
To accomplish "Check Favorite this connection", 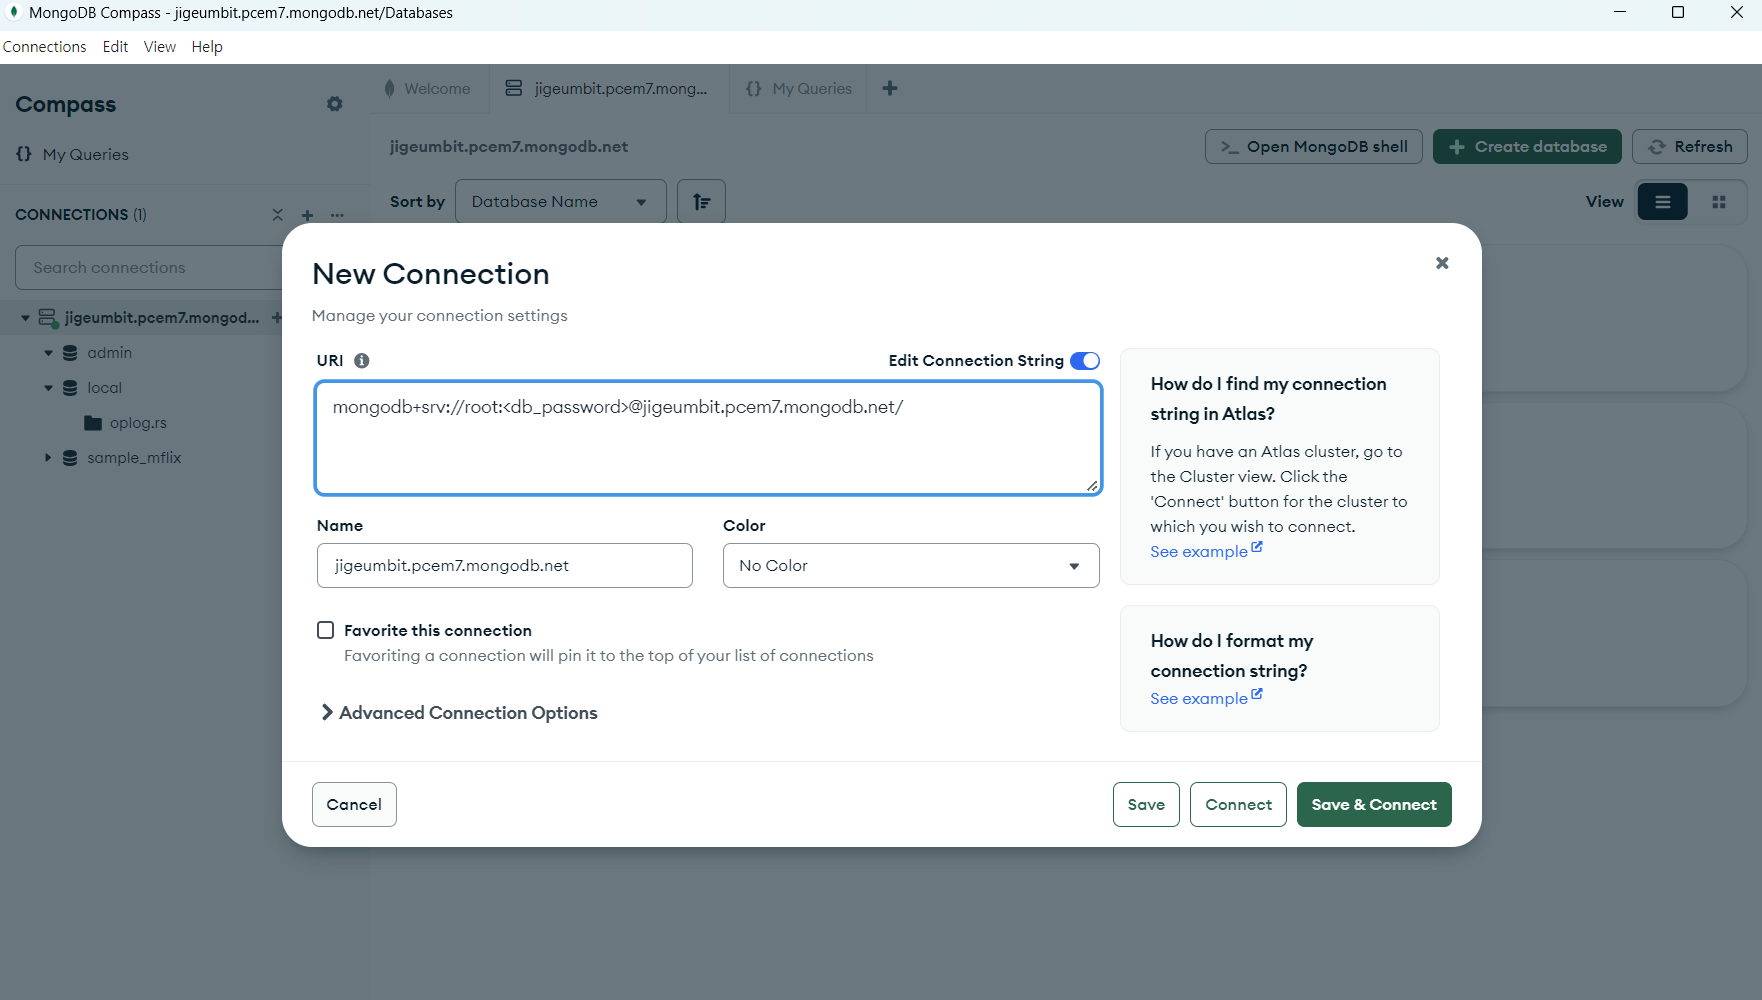I will click(x=325, y=630).
